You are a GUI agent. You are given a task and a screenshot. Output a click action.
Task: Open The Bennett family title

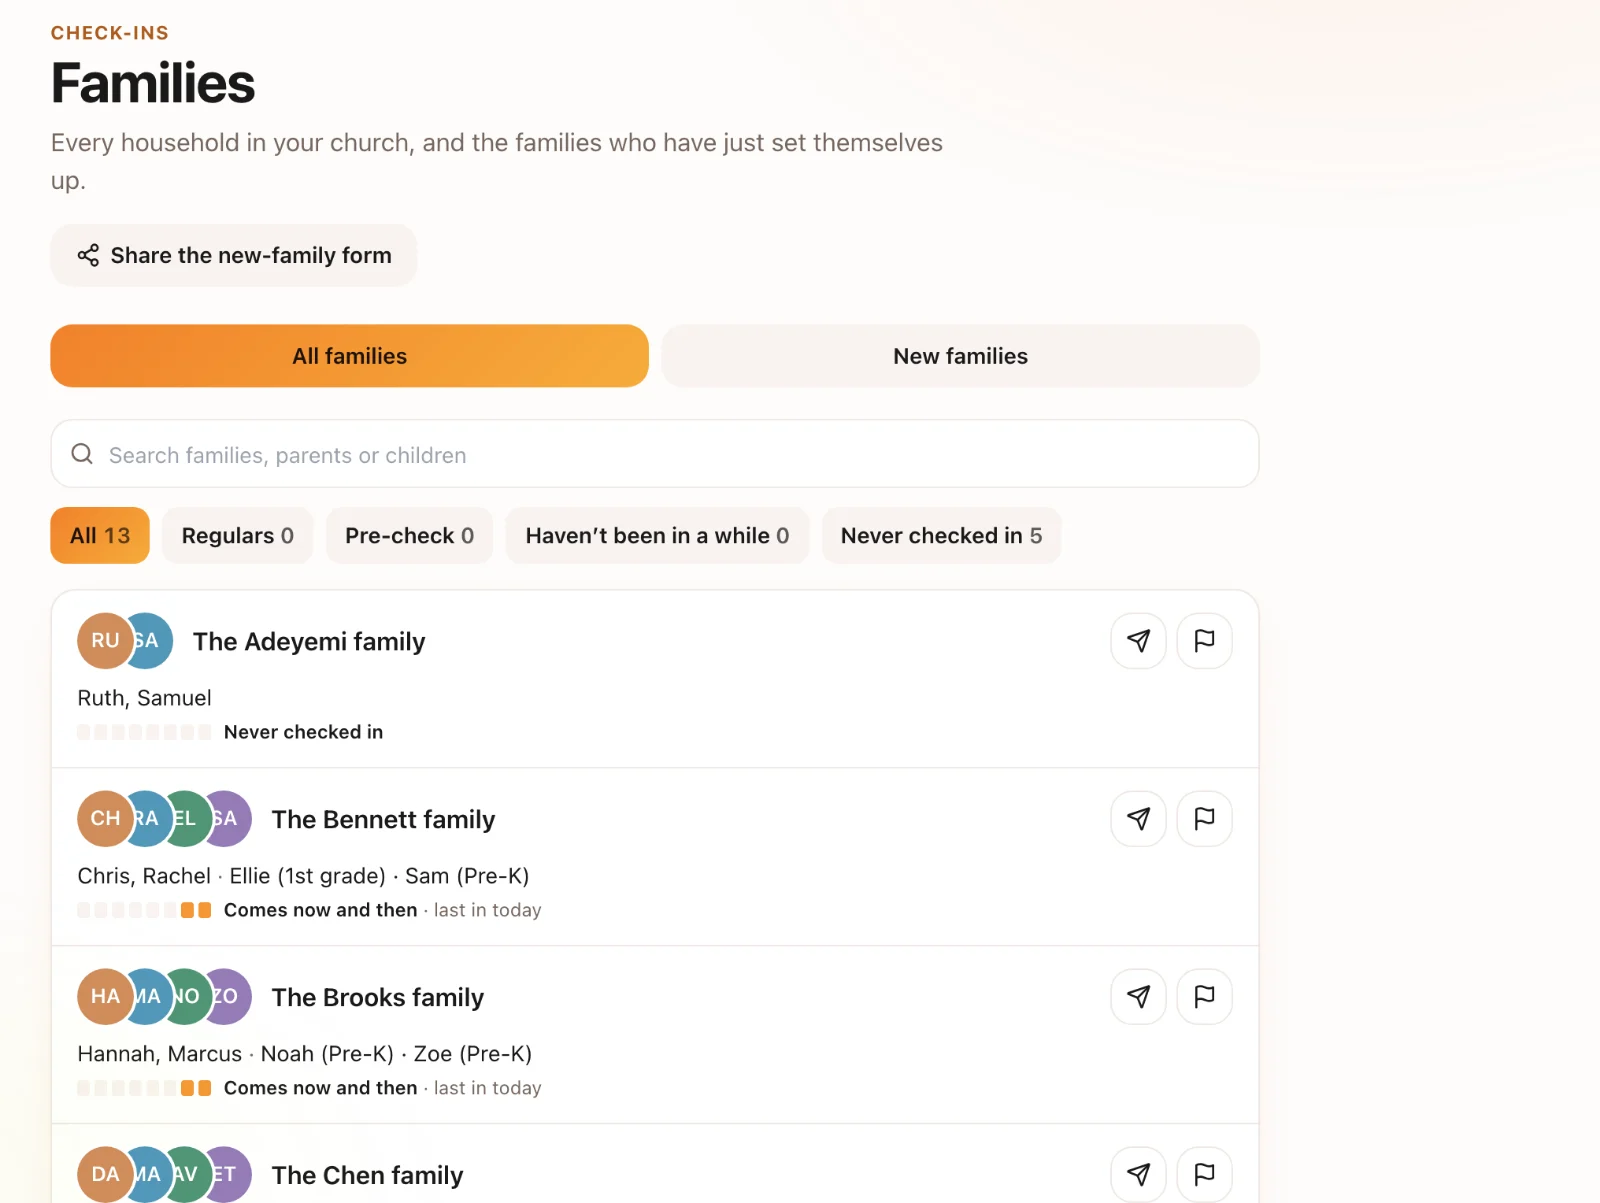click(x=383, y=820)
